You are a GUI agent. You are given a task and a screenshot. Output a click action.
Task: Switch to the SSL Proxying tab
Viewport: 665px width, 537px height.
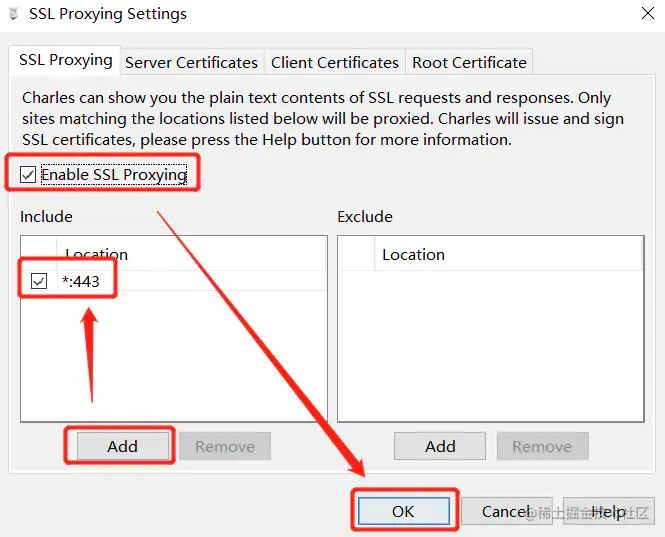65,61
